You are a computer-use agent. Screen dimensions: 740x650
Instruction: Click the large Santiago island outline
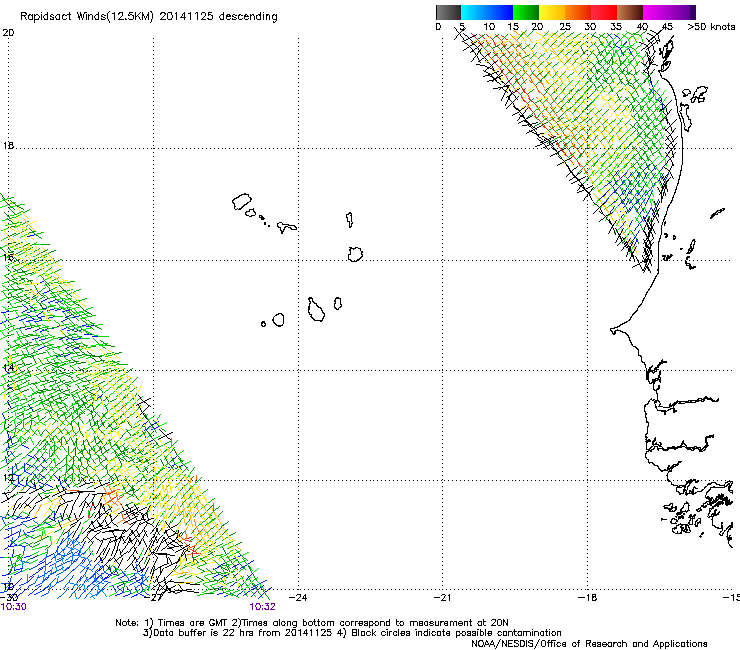(x=316, y=310)
